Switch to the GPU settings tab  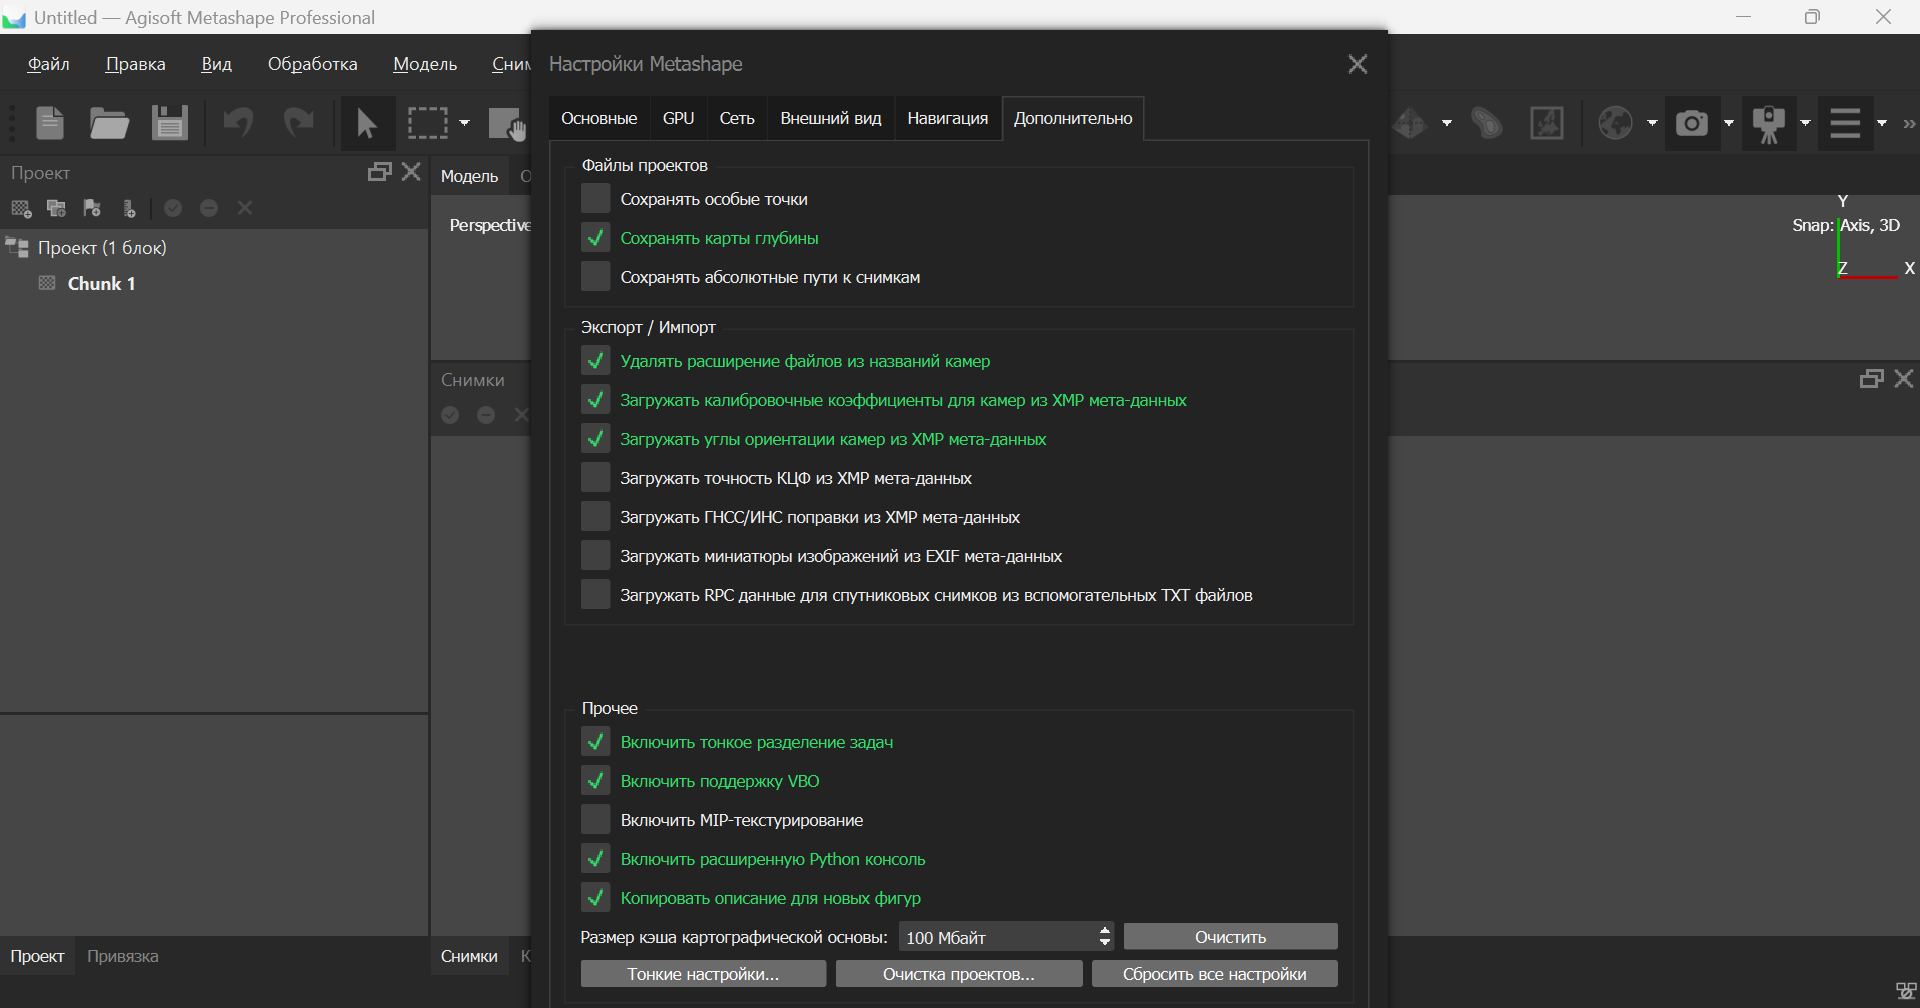click(x=678, y=118)
